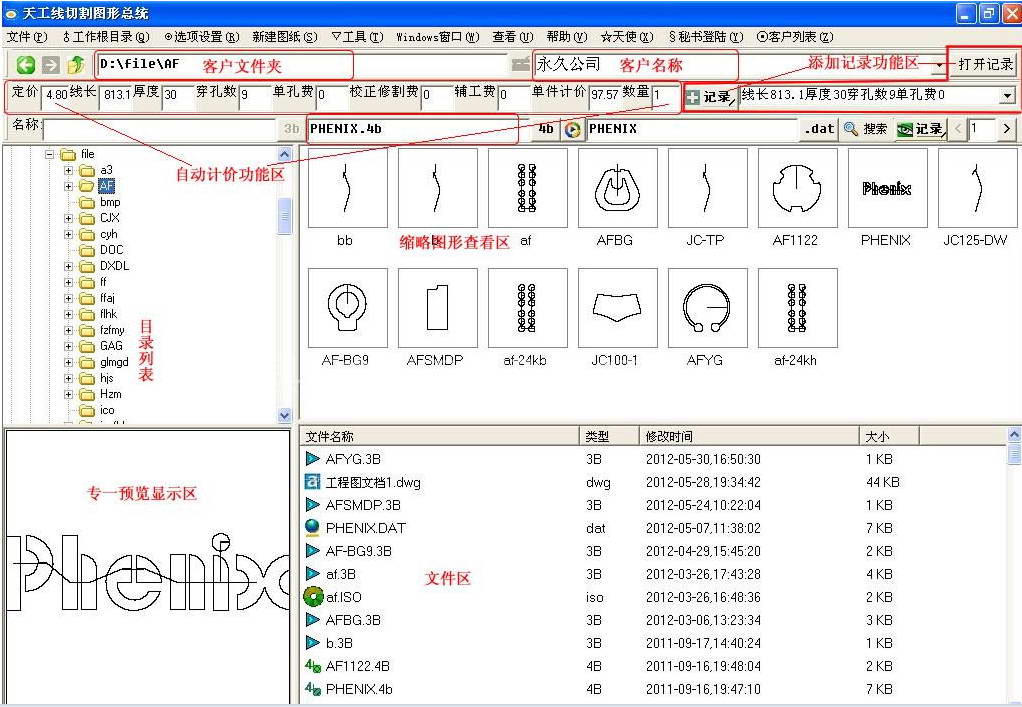Select the JC100-1 thumbnail

[x=617, y=308]
